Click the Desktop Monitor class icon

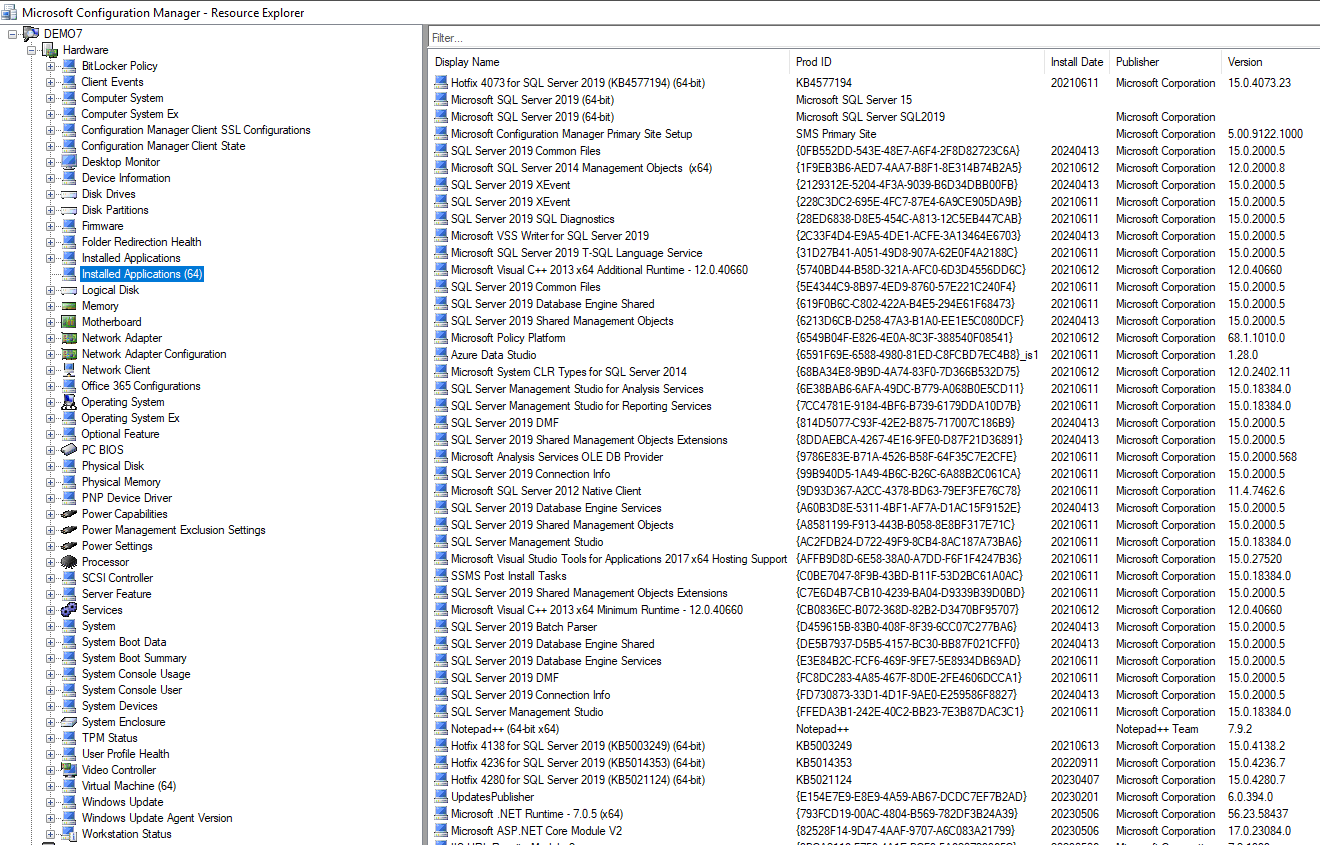coord(69,162)
